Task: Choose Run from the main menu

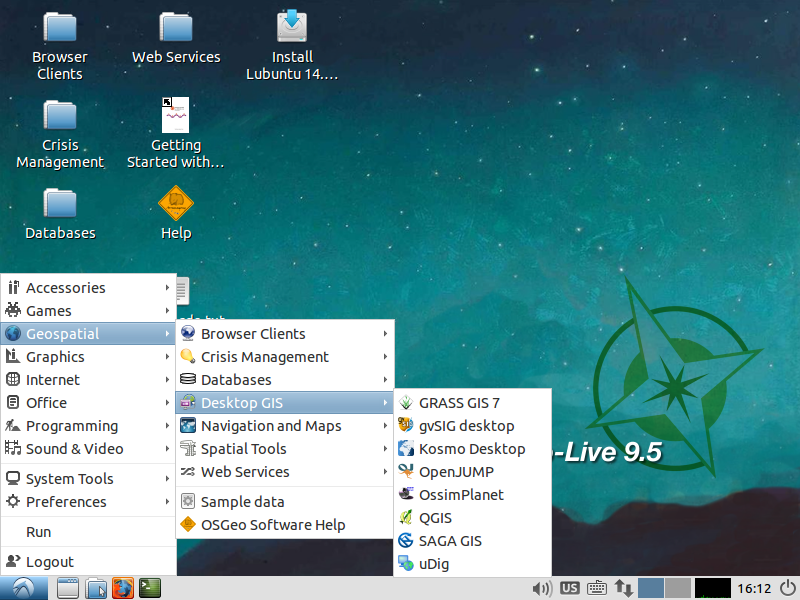Action: coord(88,532)
